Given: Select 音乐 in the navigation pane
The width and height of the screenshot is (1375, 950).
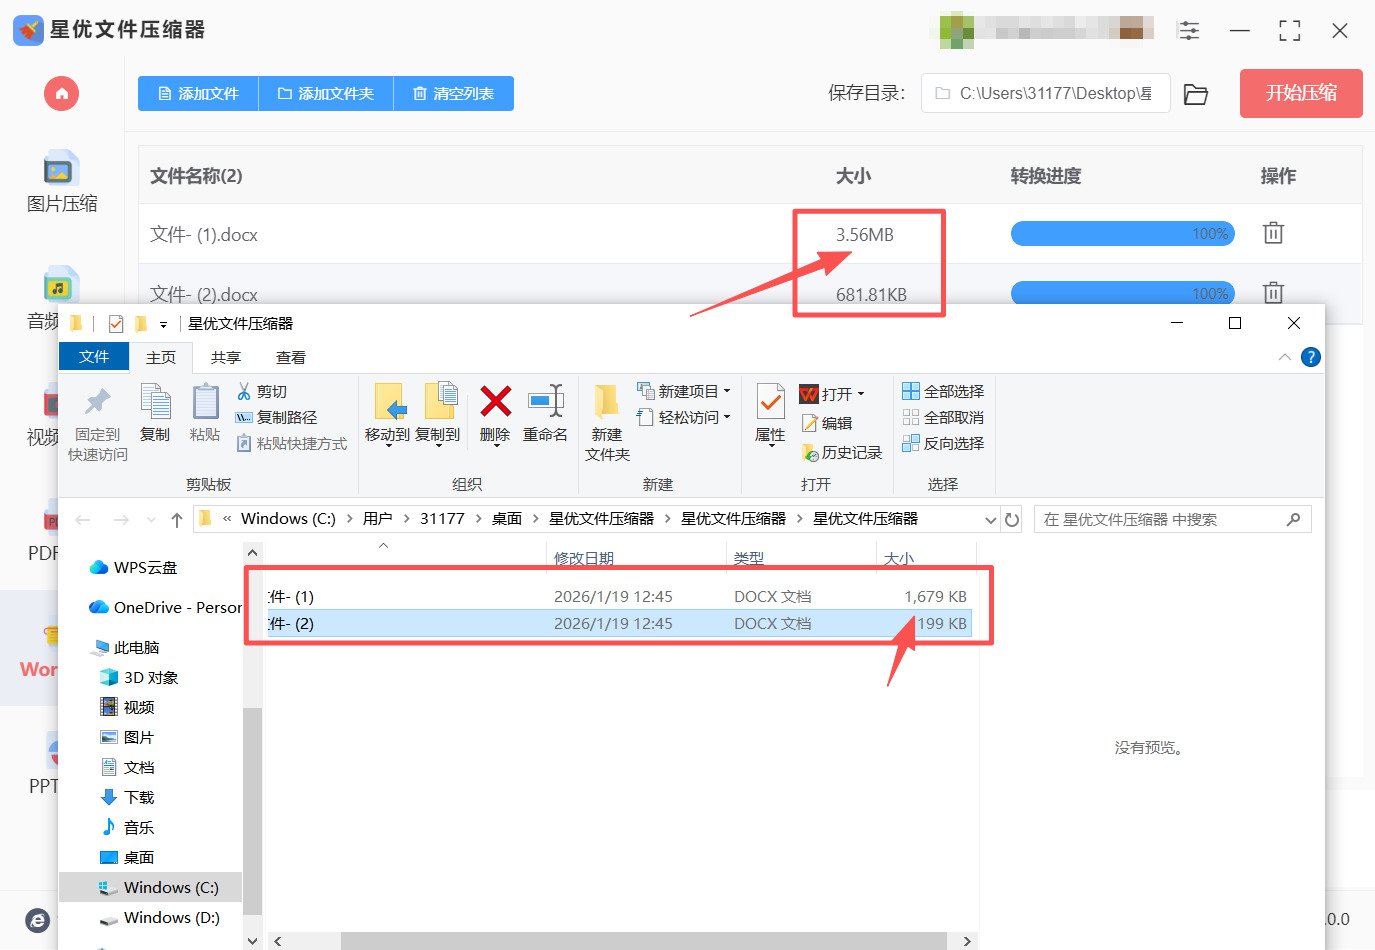Looking at the screenshot, I should click(x=128, y=828).
